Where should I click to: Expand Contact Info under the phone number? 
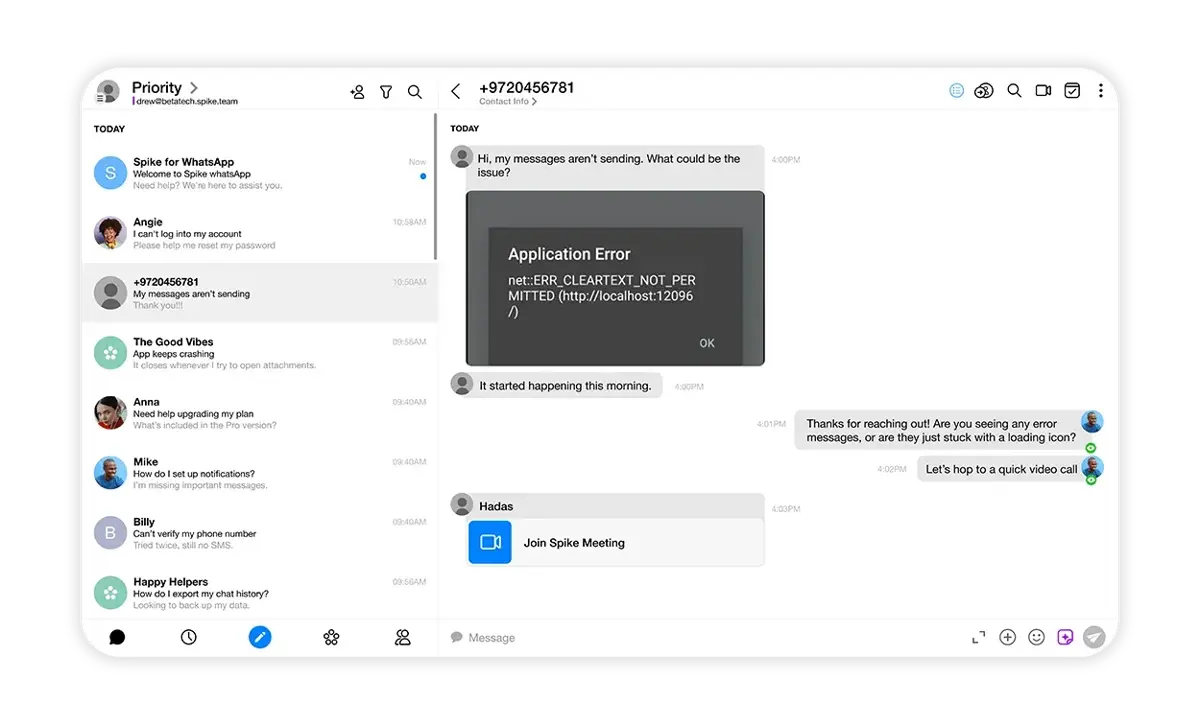(x=508, y=102)
